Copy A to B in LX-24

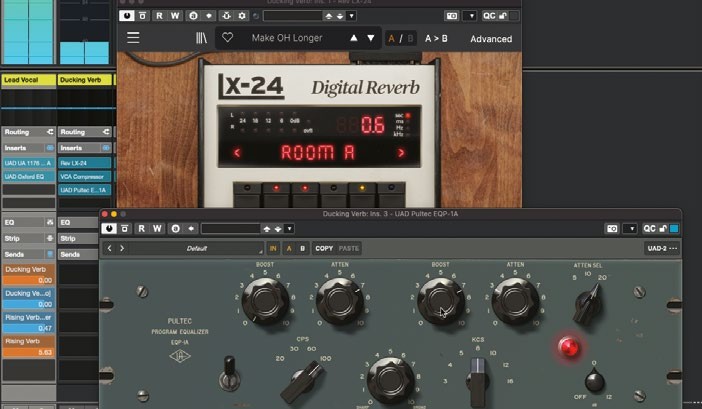click(x=436, y=38)
